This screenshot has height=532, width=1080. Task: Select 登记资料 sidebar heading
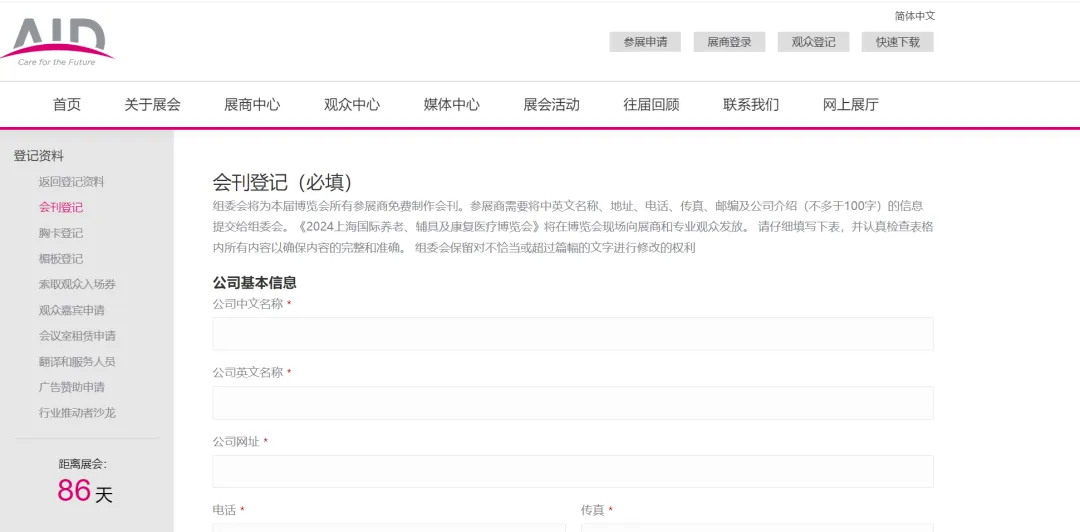point(39,156)
